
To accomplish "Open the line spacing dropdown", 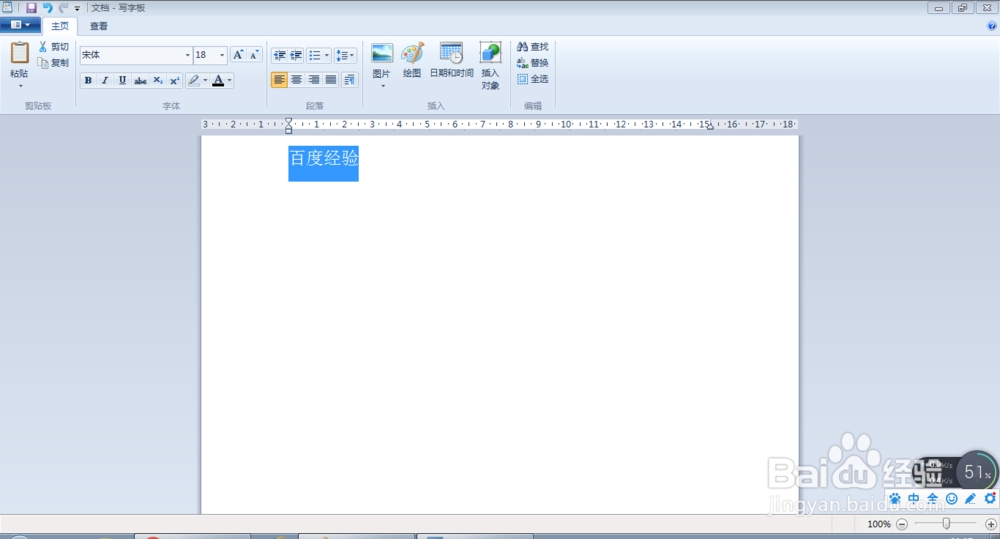I will (345, 55).
